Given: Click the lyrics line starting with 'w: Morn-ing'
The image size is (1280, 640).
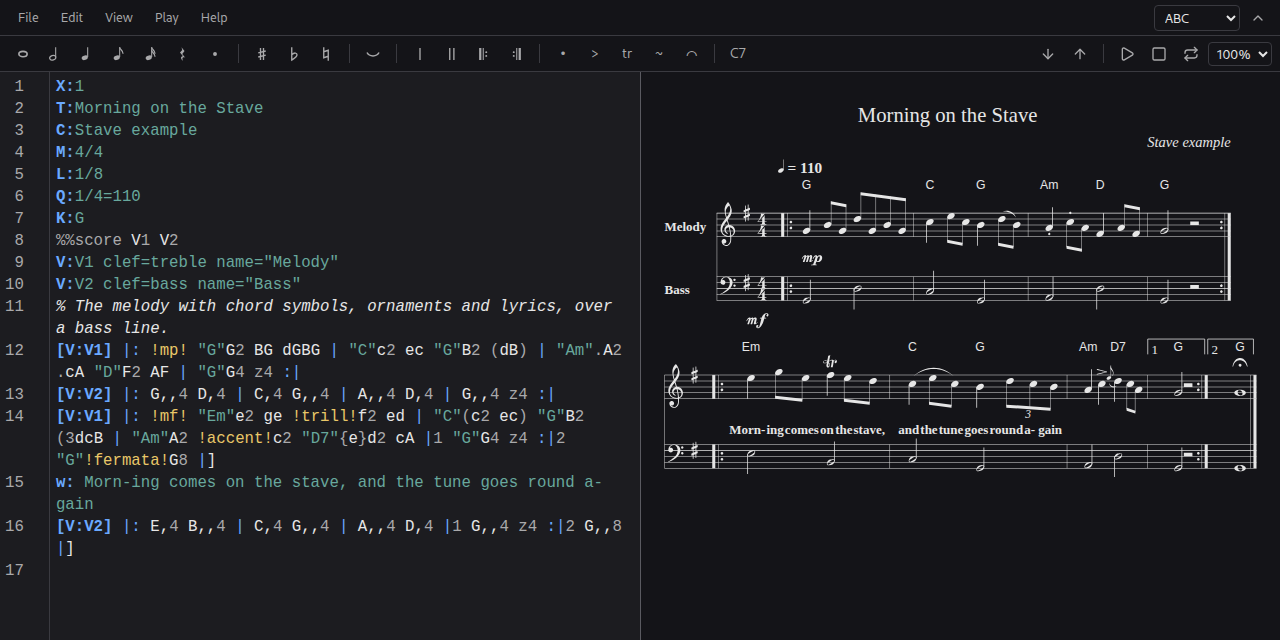Looking at the screenshot, I should click(329, 493).
